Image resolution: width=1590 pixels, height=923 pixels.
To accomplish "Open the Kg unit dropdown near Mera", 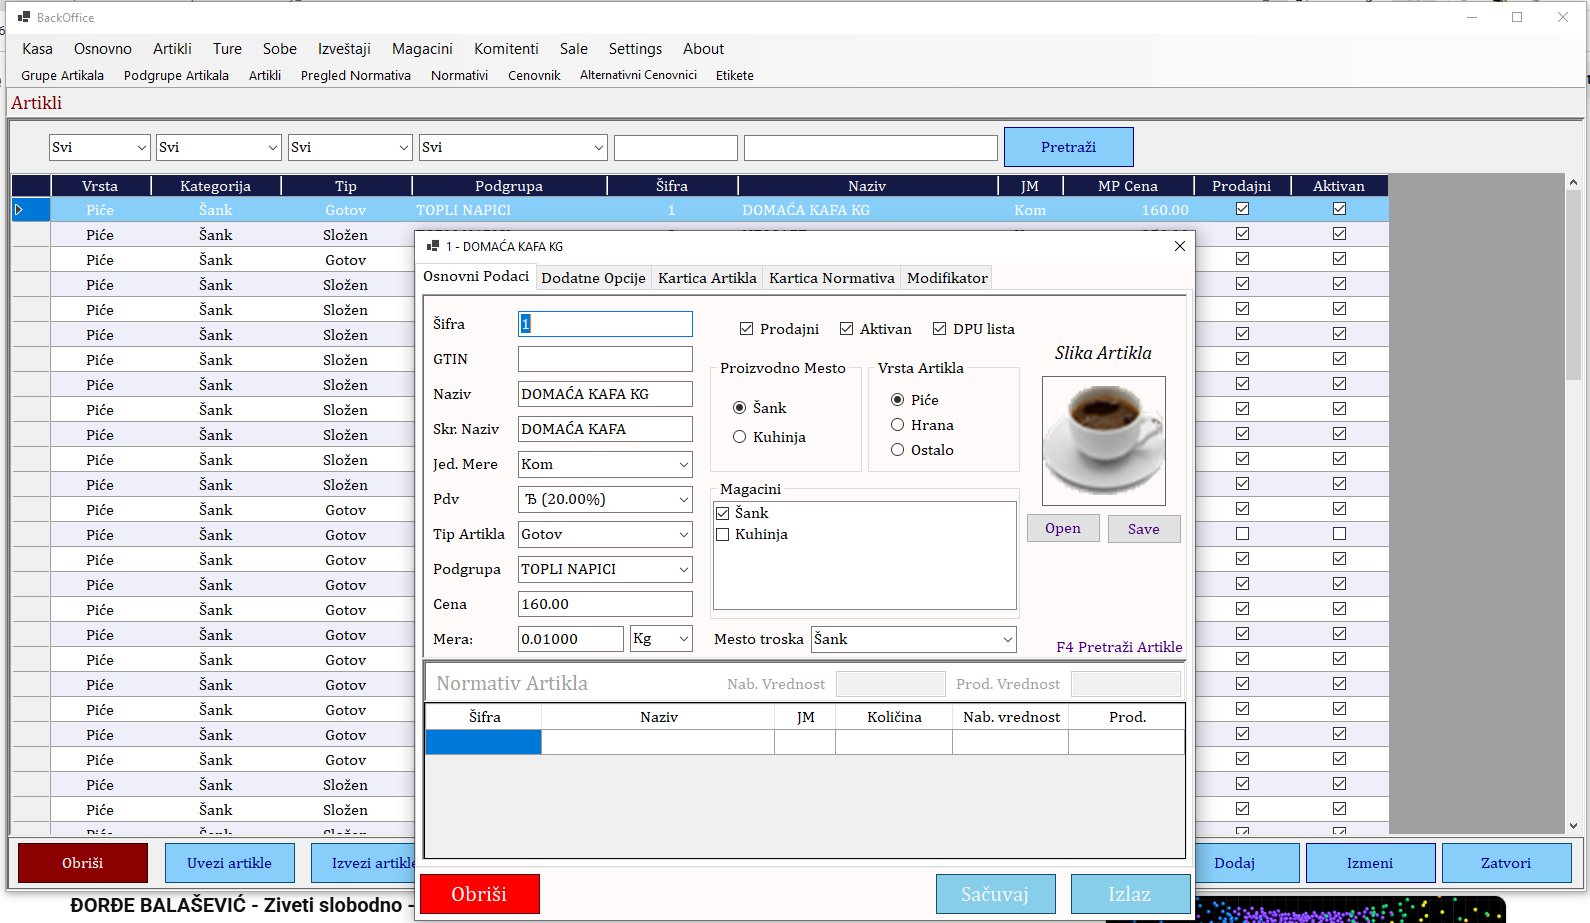I will (x=661, y=639).
